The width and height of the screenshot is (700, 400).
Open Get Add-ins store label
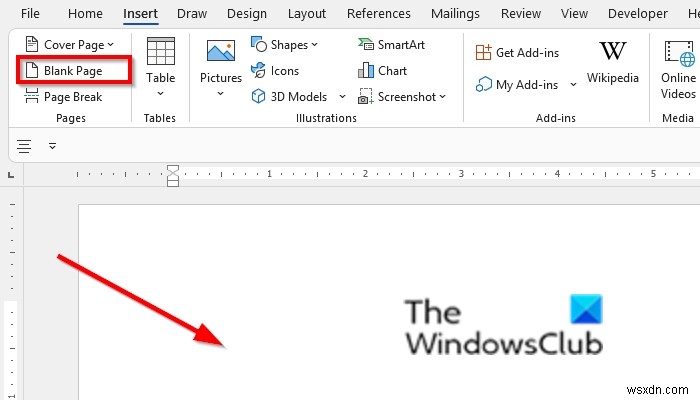[527, 53]
